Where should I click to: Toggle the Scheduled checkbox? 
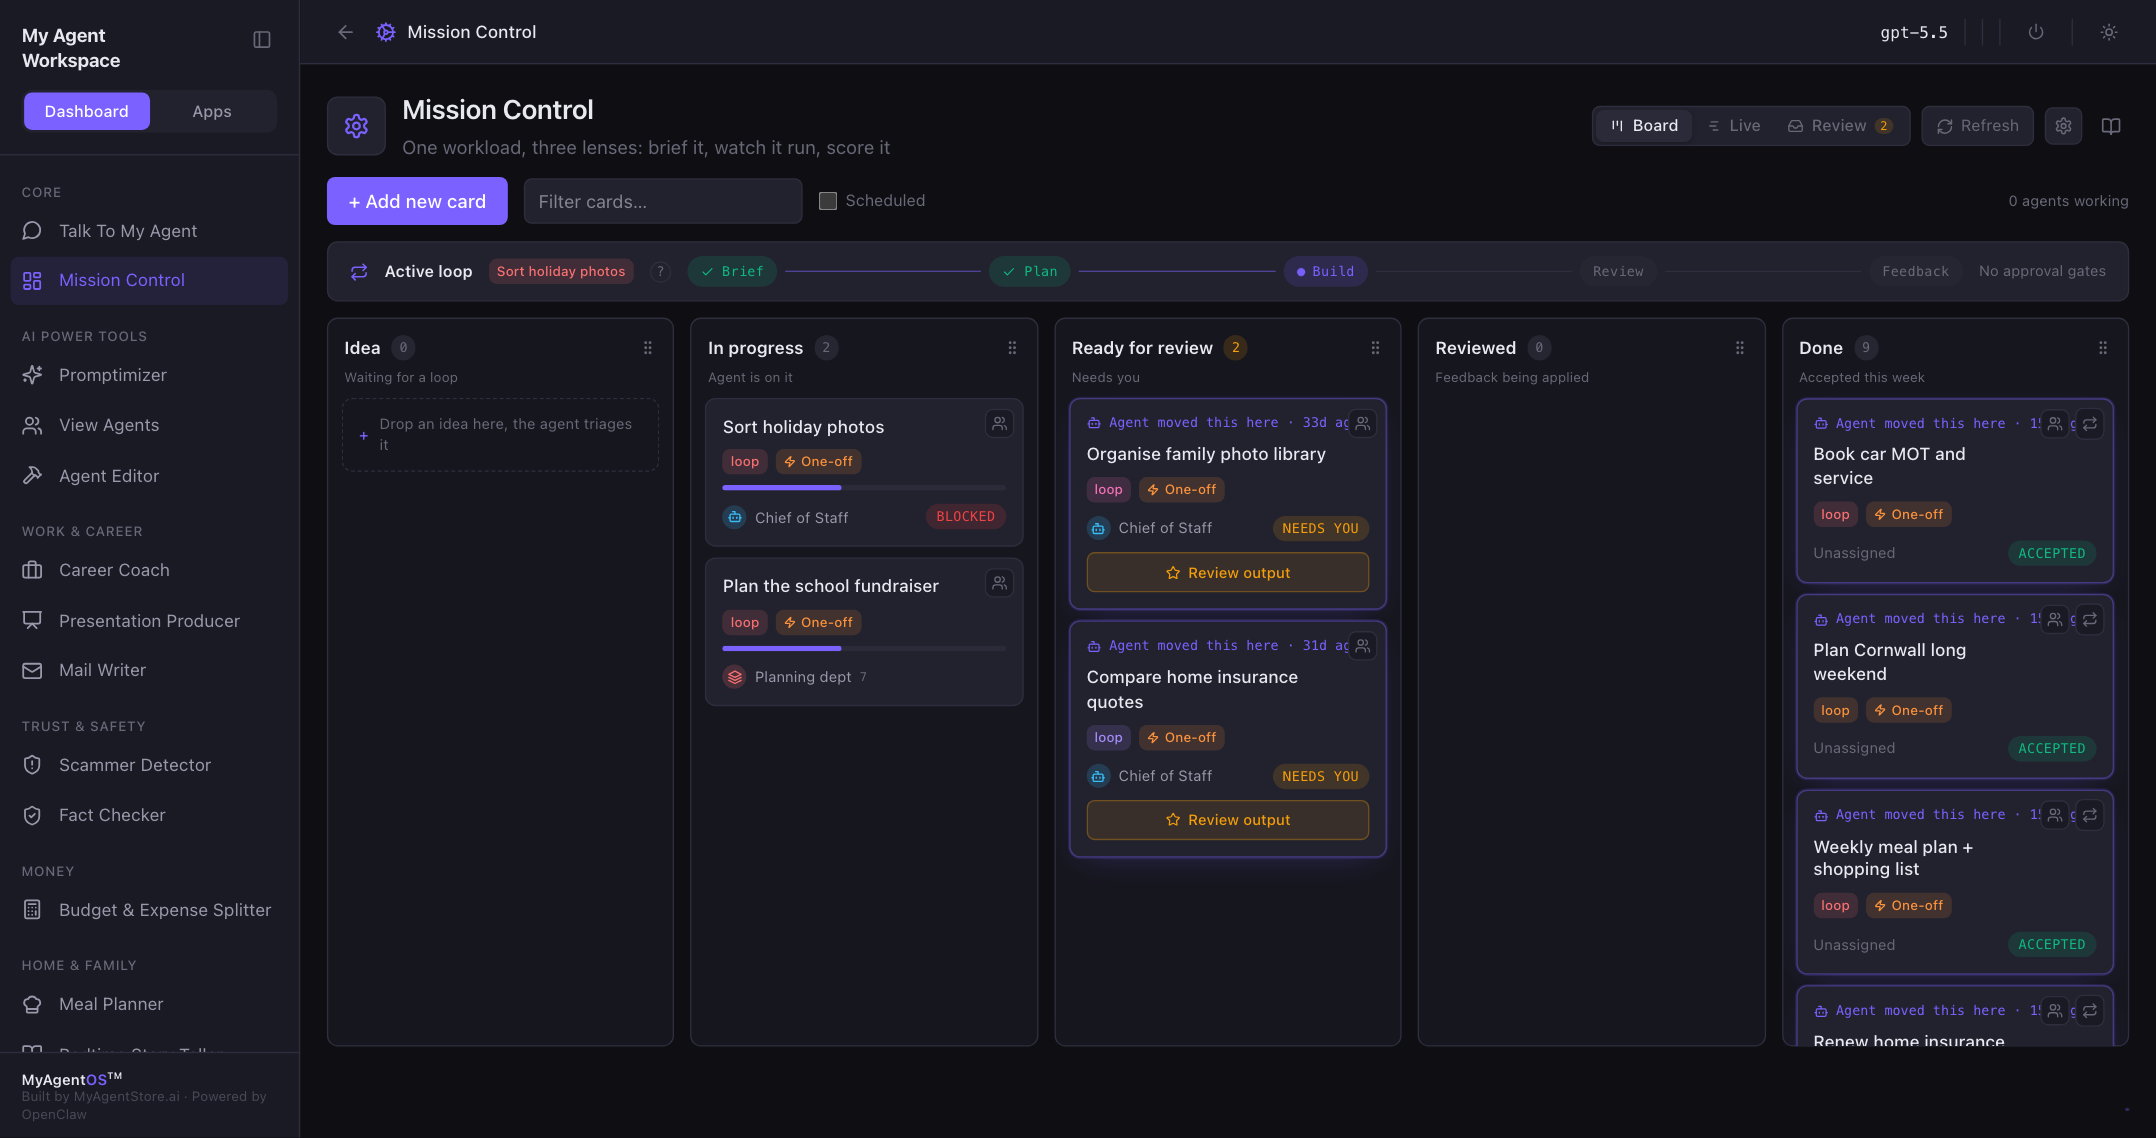click(x=828, y=201)
